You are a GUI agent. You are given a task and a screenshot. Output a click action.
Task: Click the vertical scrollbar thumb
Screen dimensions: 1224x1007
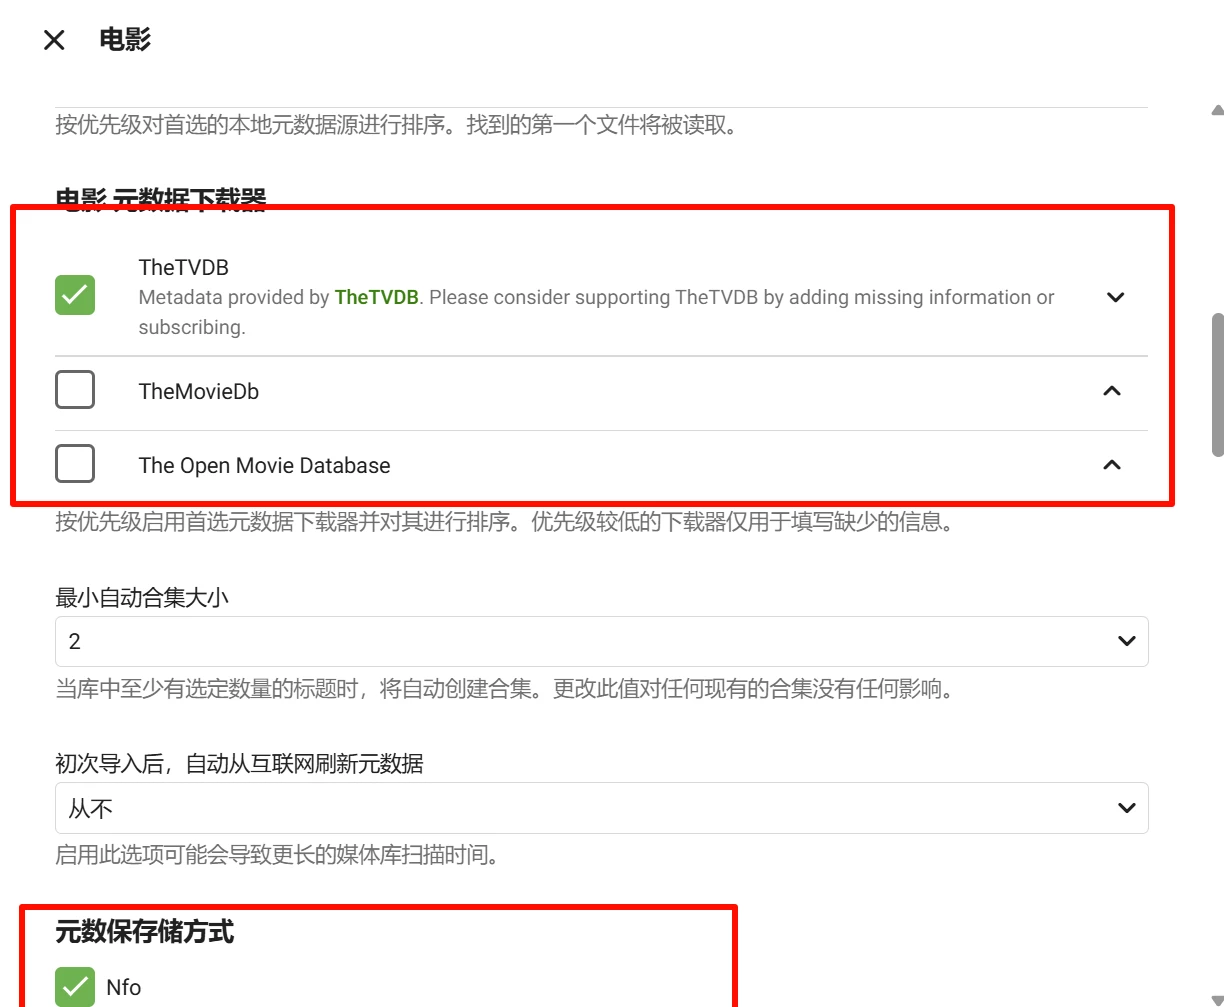[1217, 385]
